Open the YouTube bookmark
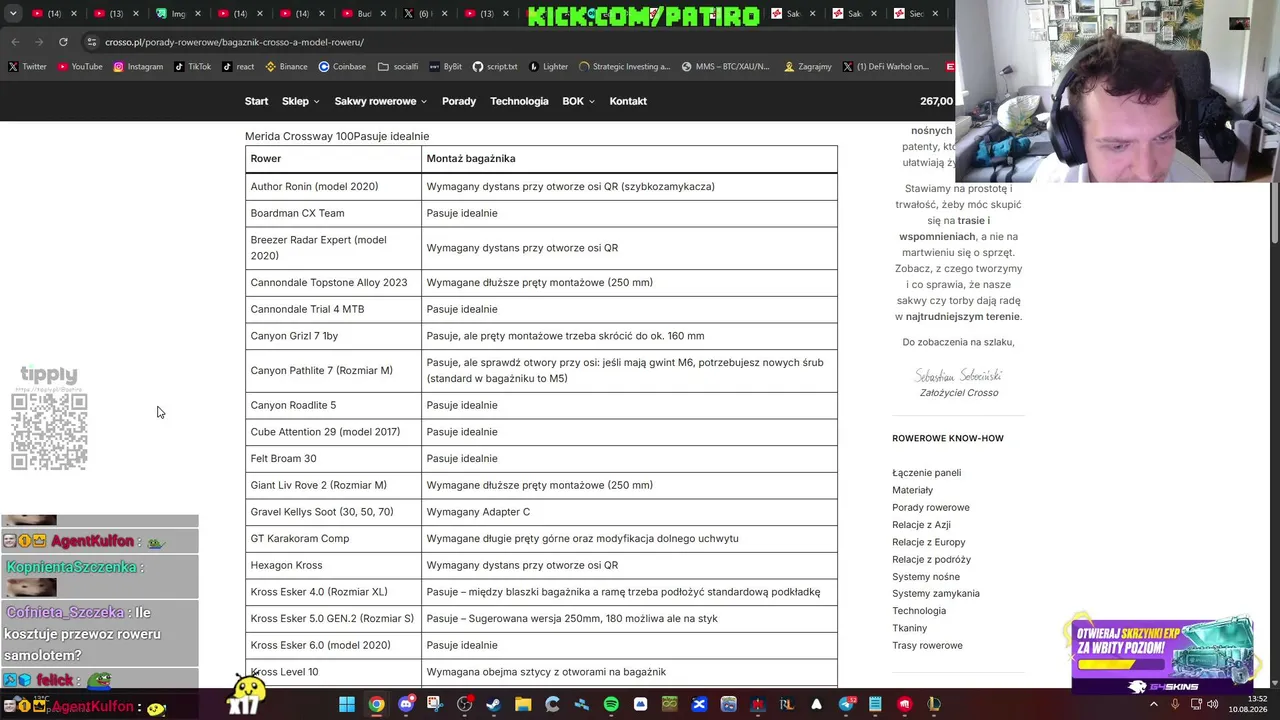The image size is (1280, 720). coord(80,67)
